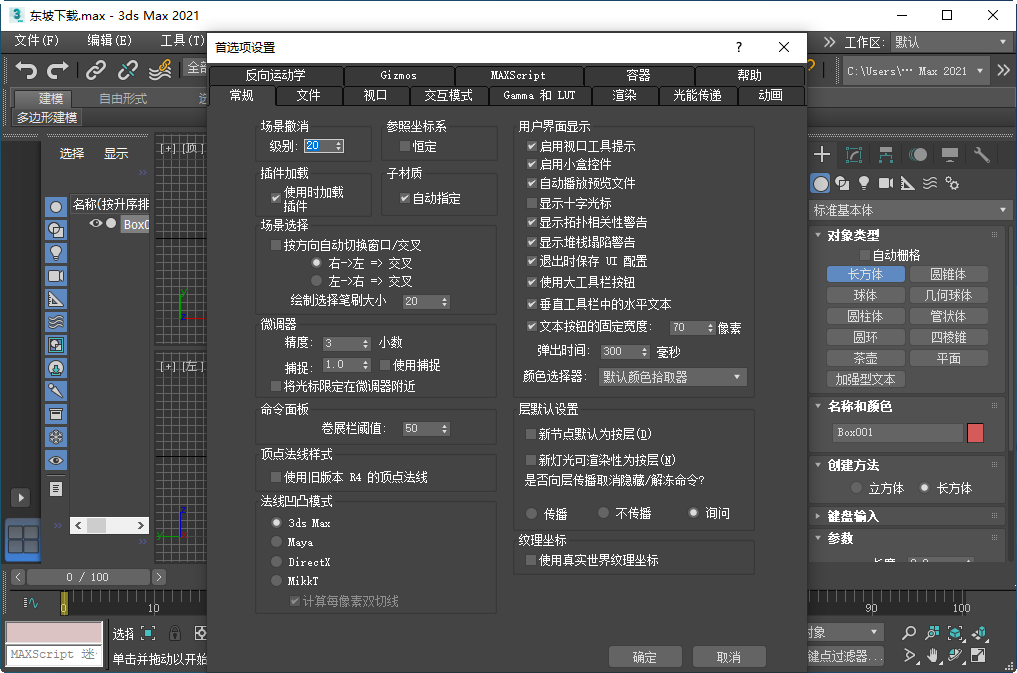
Task: Select the Orbit viewport navigation icon
Action: pyautogui.click(x=954, y=655)
